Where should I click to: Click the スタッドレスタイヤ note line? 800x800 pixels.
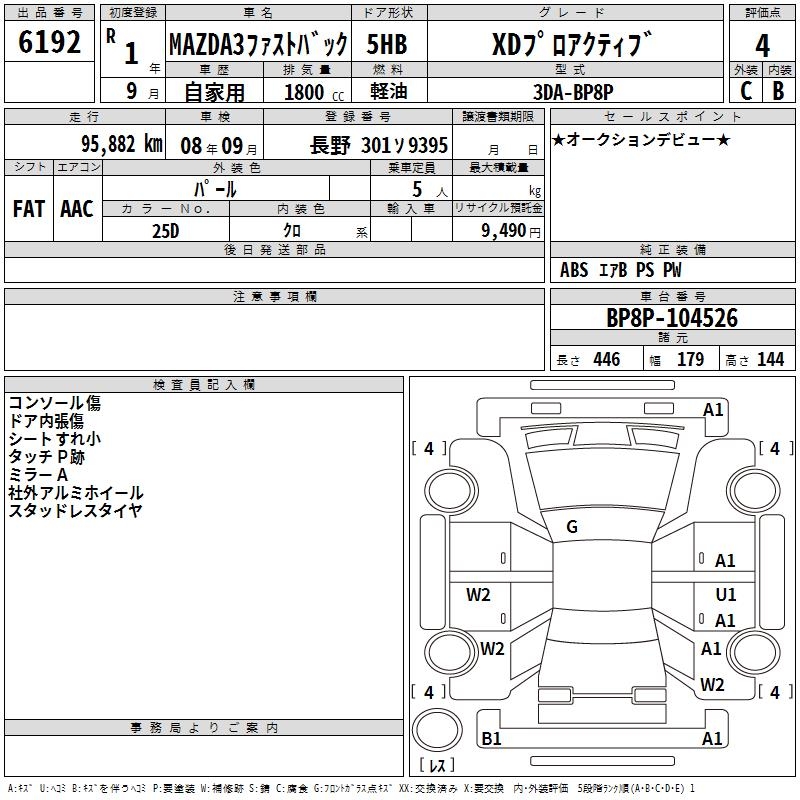tap(75, 511)
